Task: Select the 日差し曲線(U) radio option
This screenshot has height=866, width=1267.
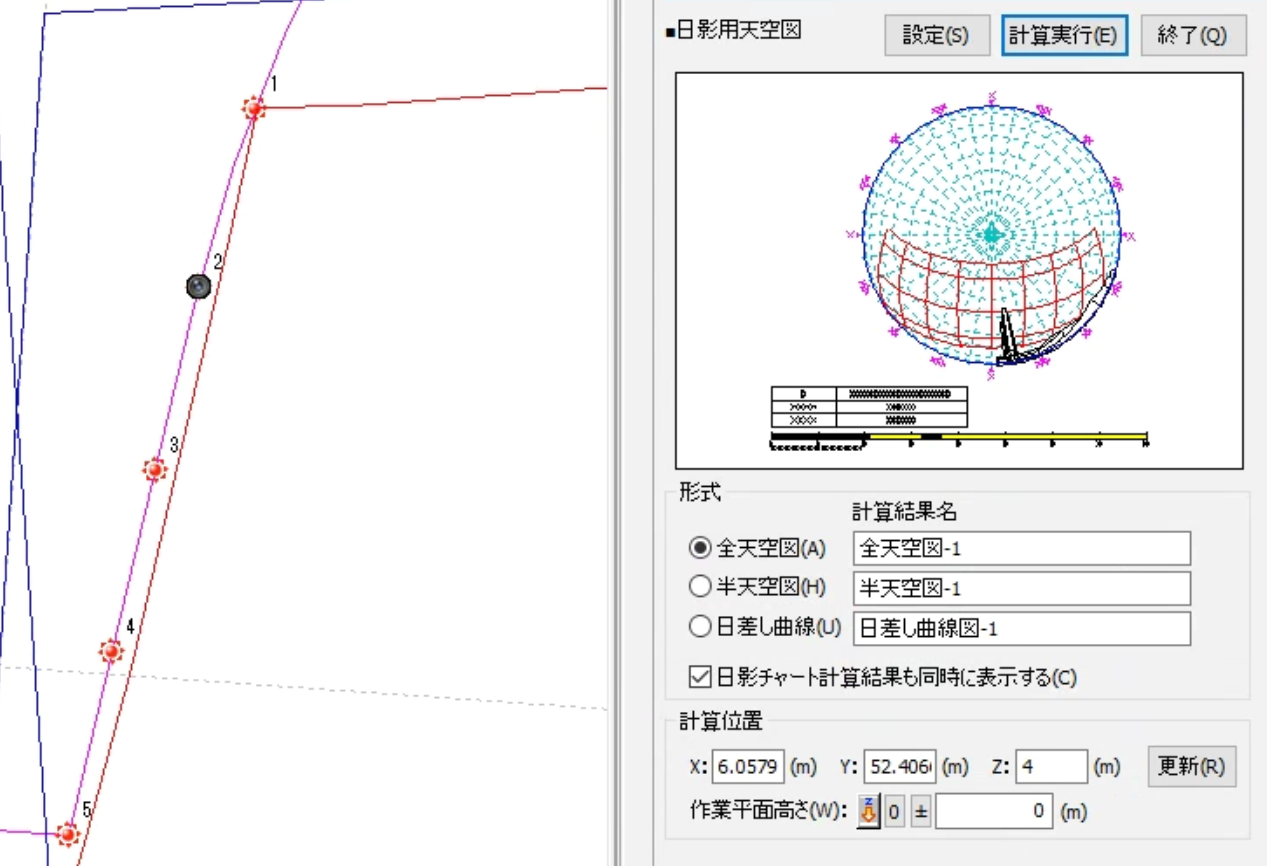Action: pos(766,627)
